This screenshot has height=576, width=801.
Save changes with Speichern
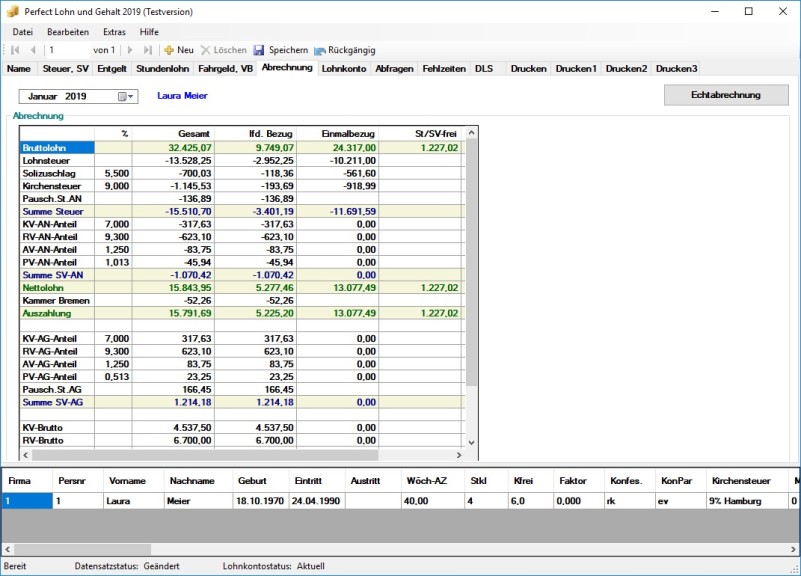[x=281, y=50]
